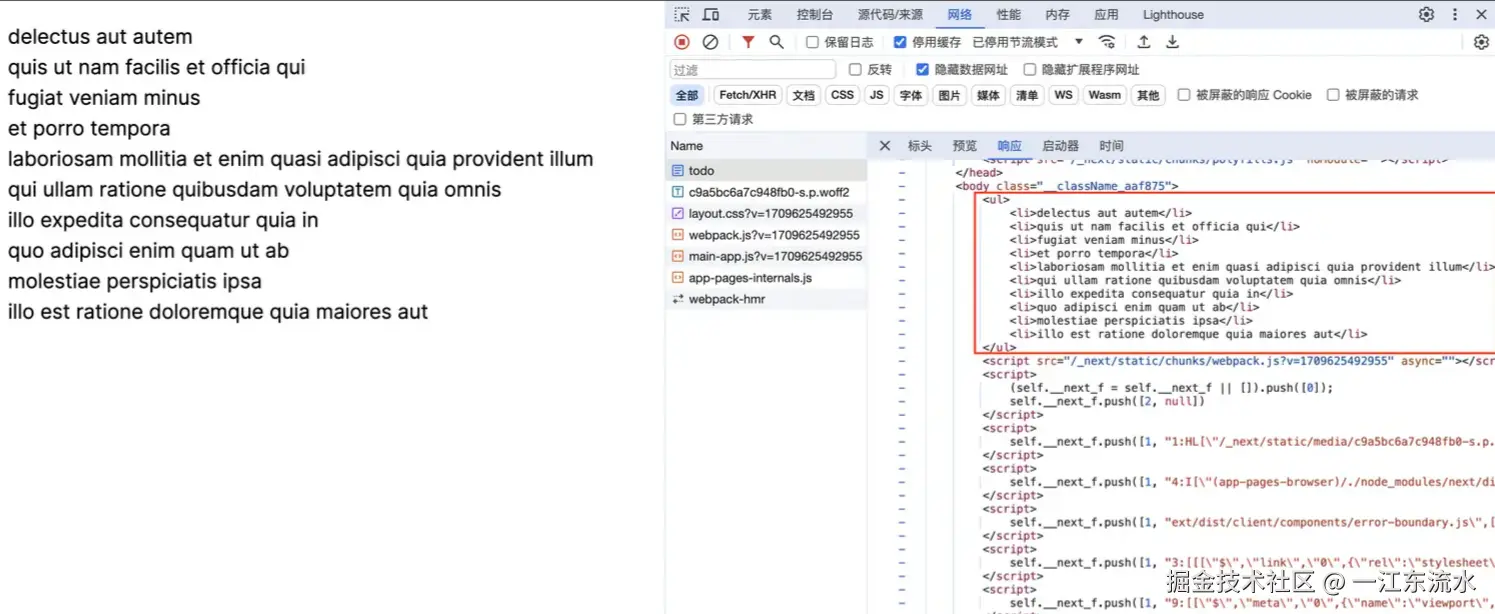Viewport: 1495px width, 614px height.
Task: Clear the network log
Action: [x=710, y=42]
